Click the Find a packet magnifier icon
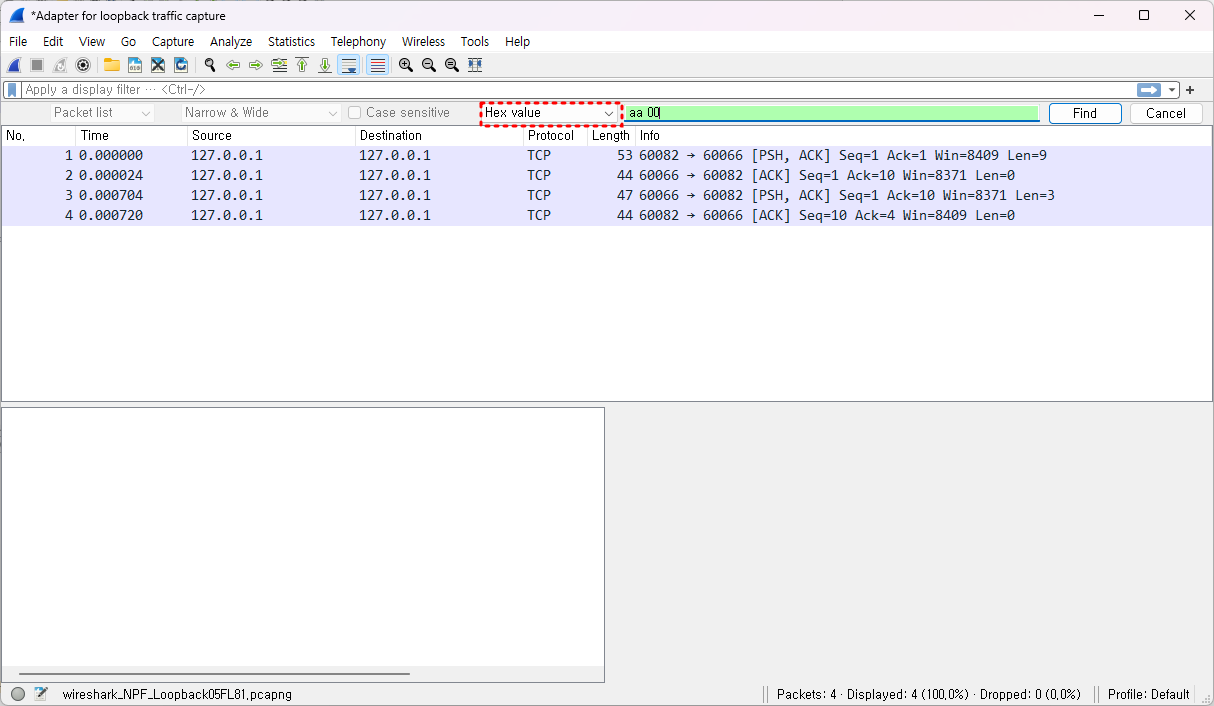This screenshot has width=1214, height=706. [x=210, y=65]
